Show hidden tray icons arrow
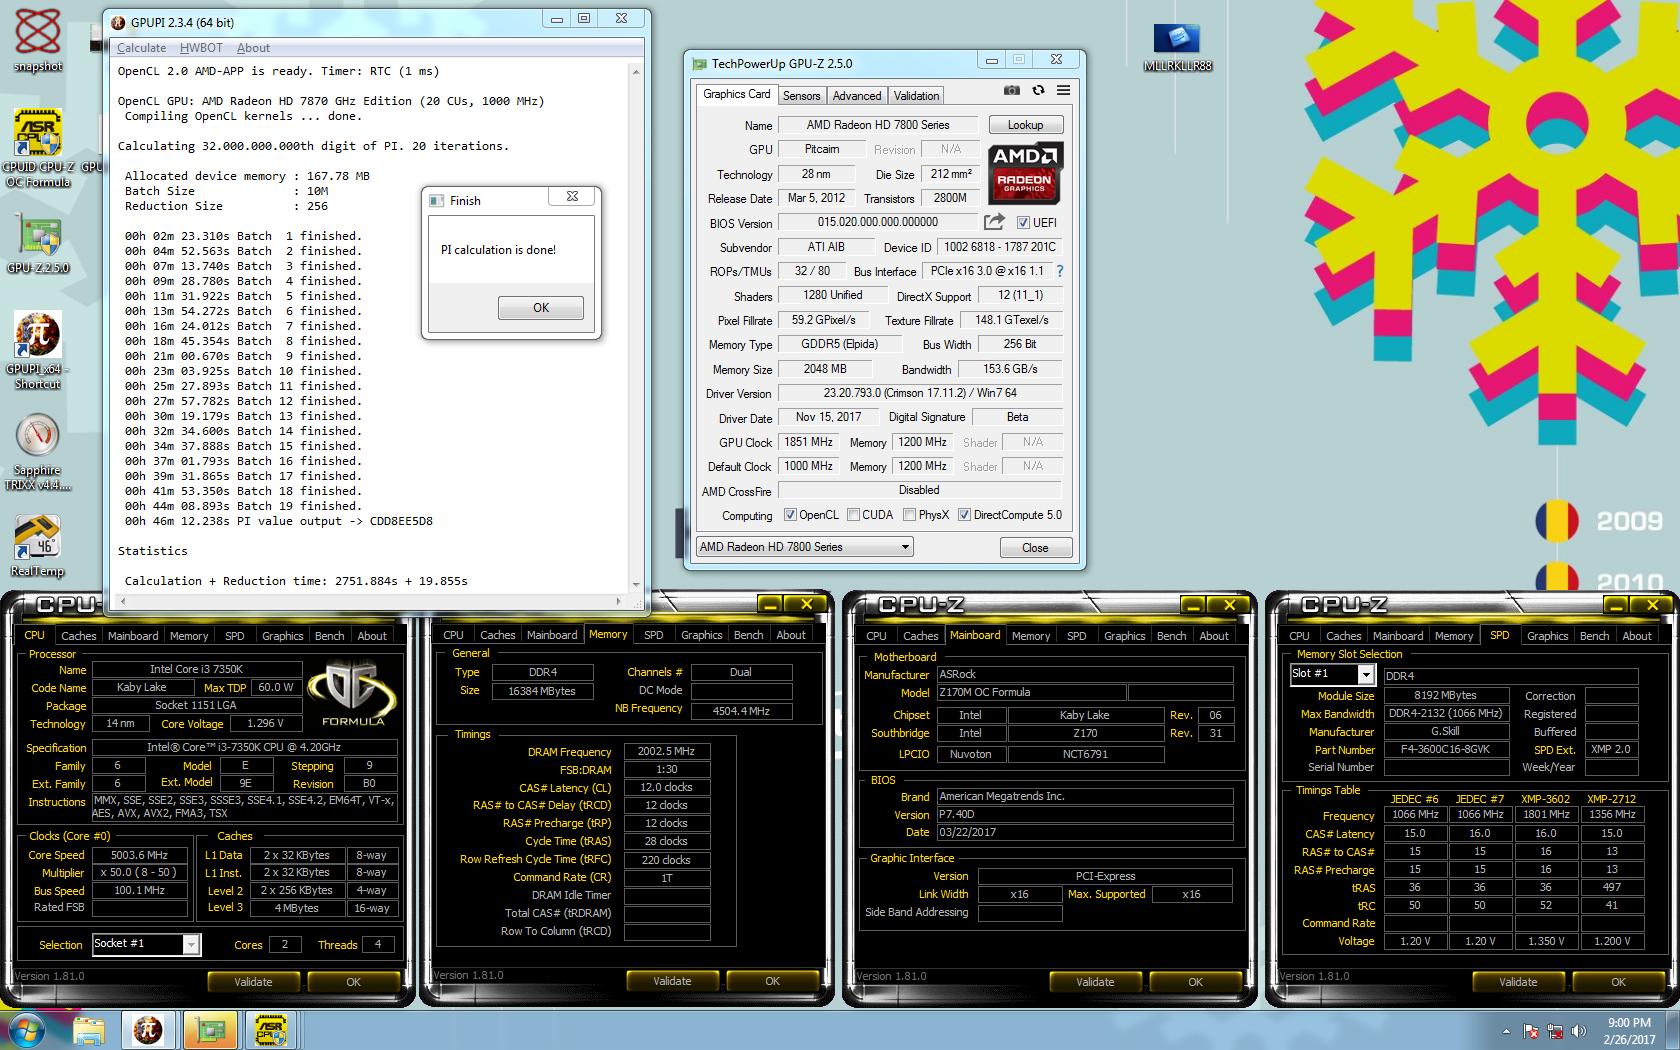The image size is (1680, 1050). [x=1506, y=1031]
